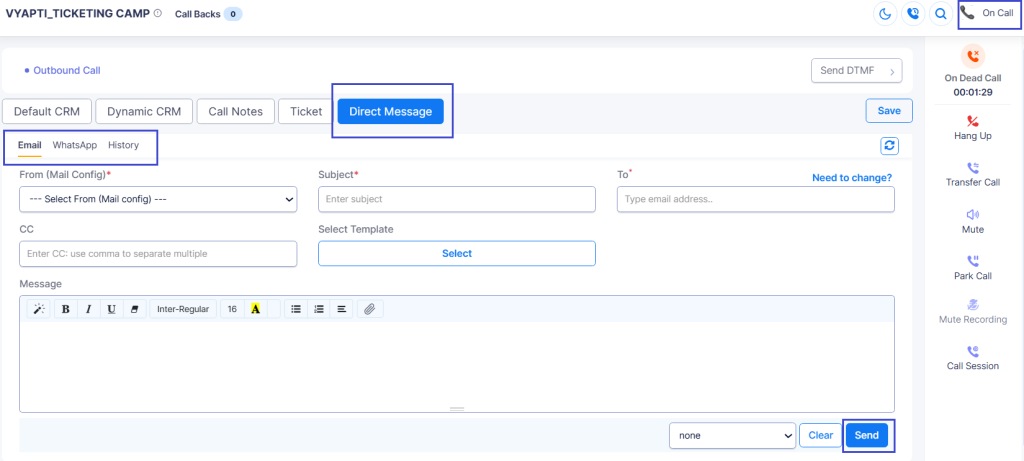Open Call Session option
1024x461 pixels.
[973, 358]
